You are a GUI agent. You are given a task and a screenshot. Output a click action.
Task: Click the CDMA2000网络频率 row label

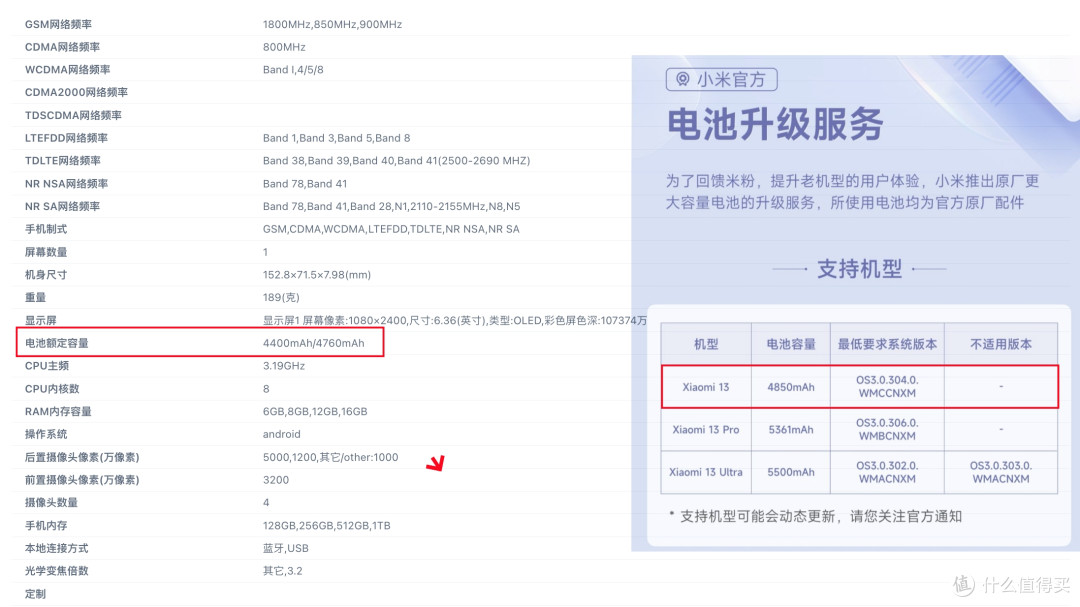(76, 92)
